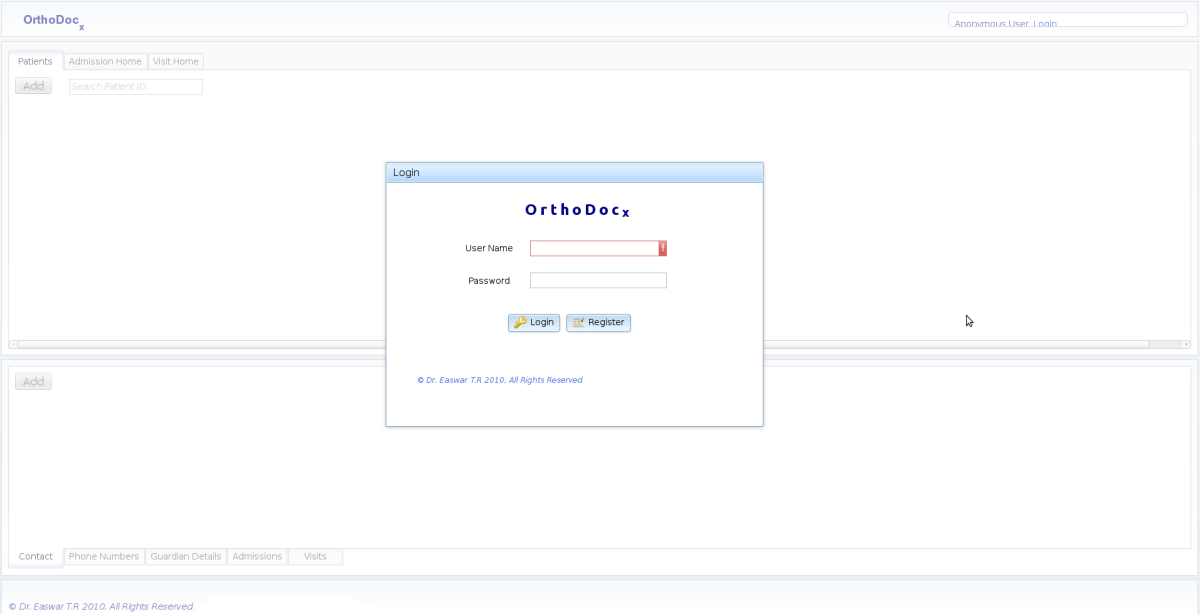Viewport: 1200px width, 614px height.
Task: Open the Login link beside Anonymous User
Action: pyautogui.click(x=1045, y=23)
